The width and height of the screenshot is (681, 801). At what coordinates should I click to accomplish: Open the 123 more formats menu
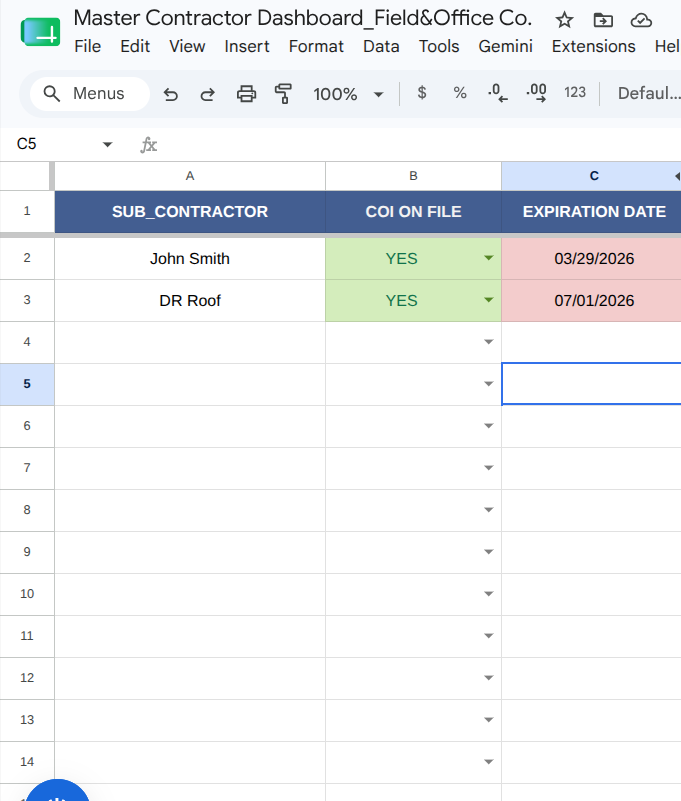tap(575, 92)
